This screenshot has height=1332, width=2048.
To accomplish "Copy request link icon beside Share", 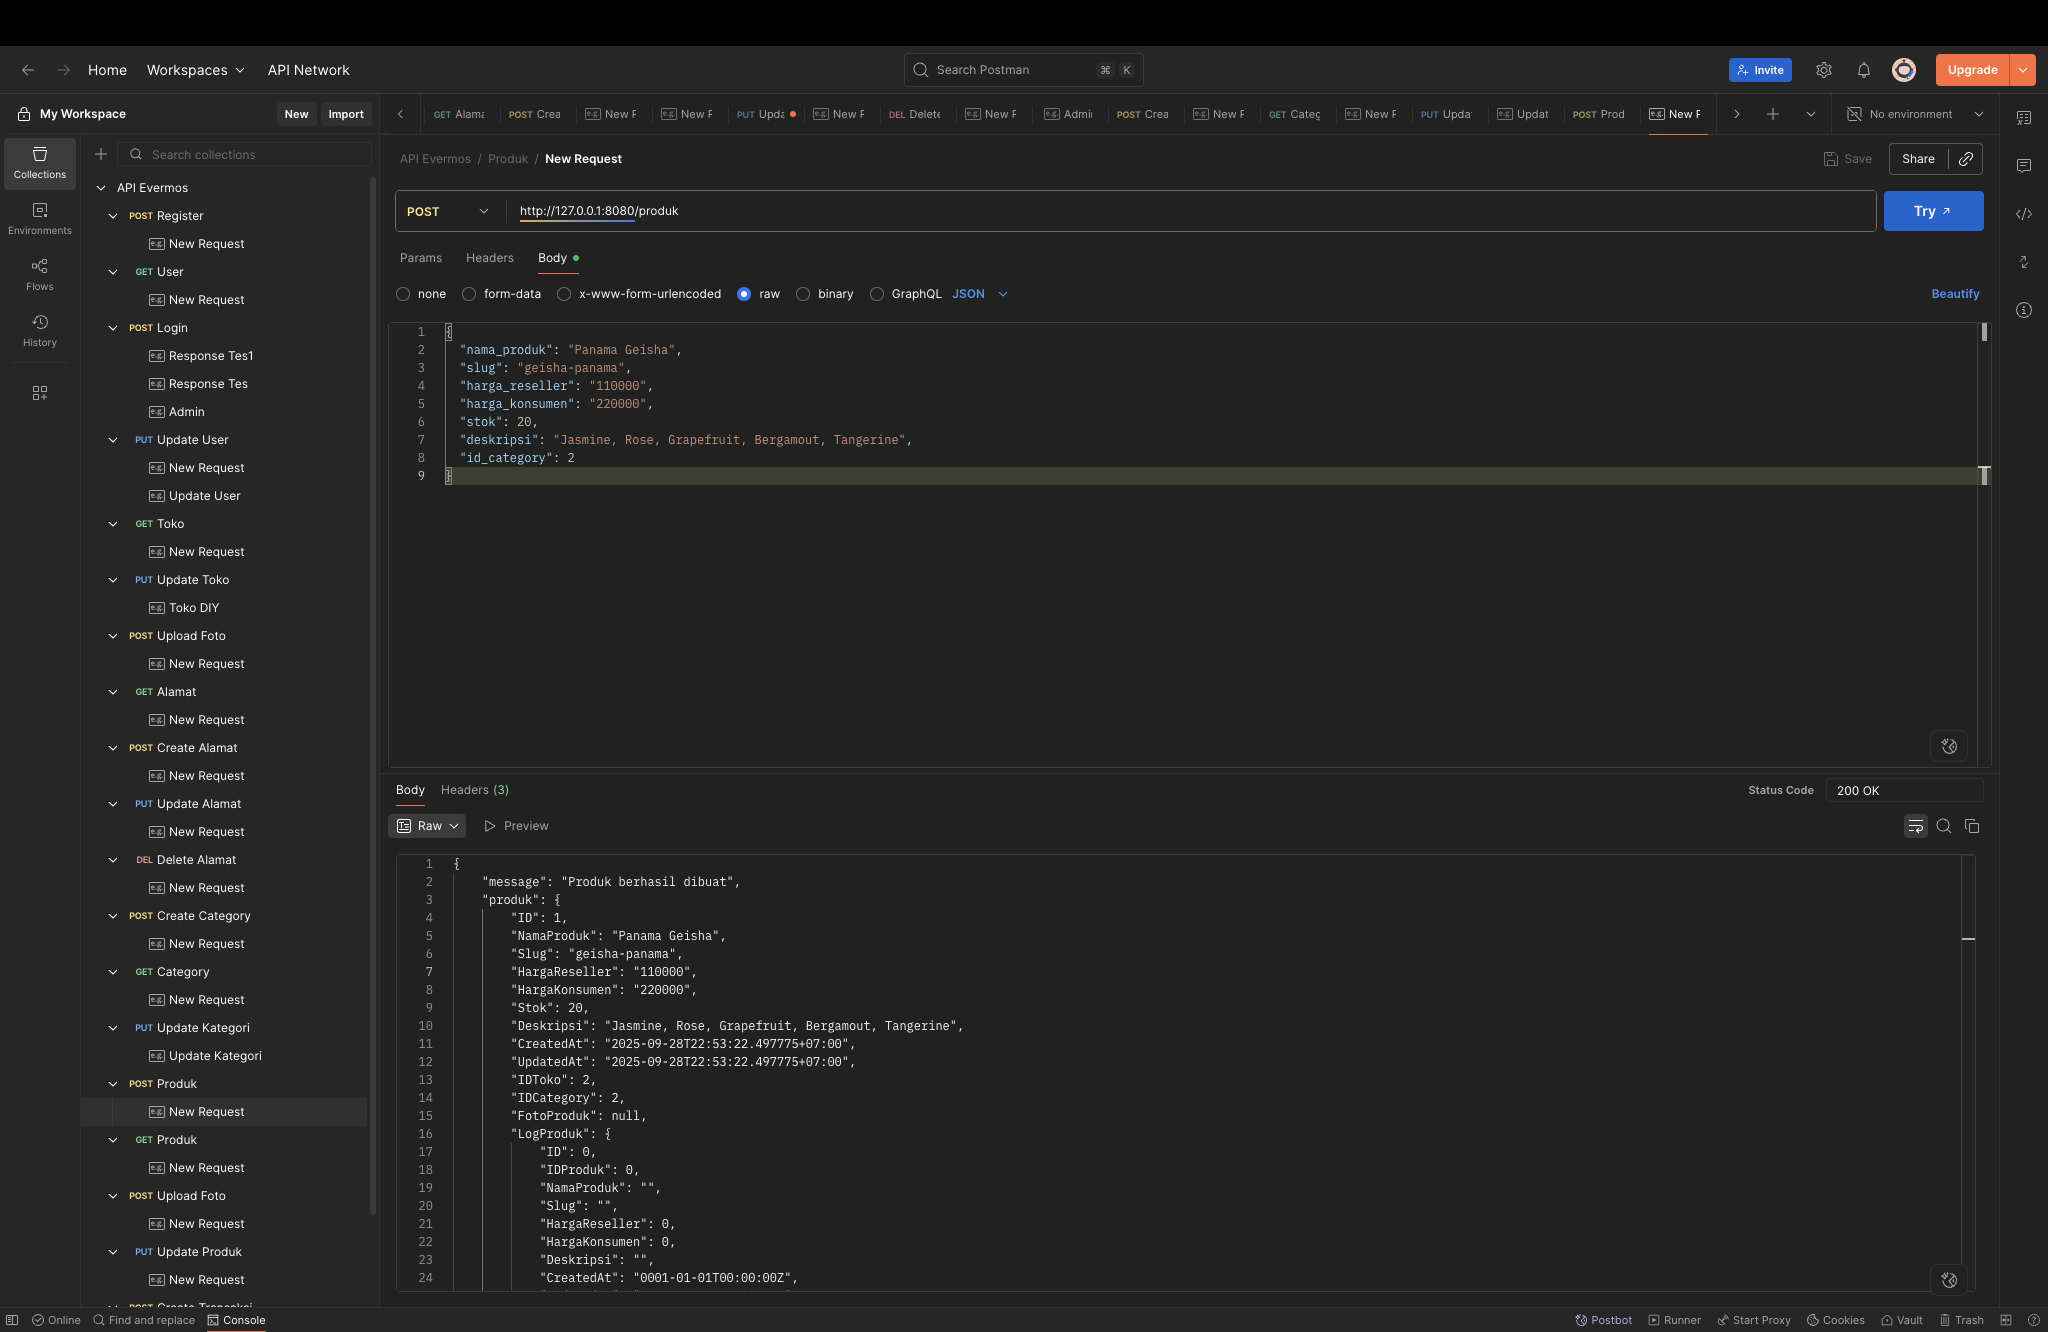I will pos(1965,159).
